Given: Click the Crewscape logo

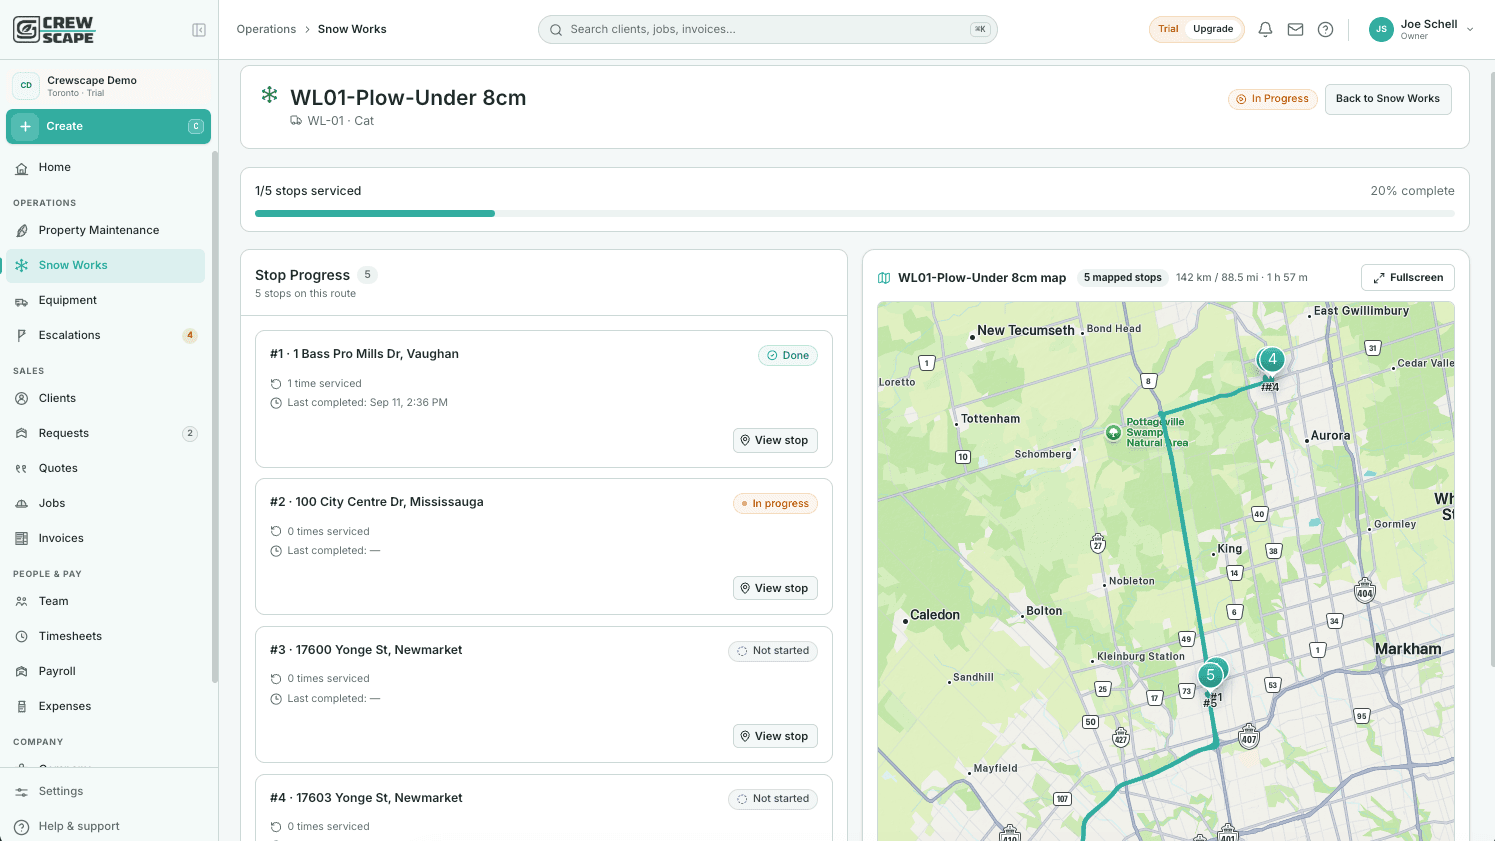Looking at the screenshot, I should click(53, 30).
